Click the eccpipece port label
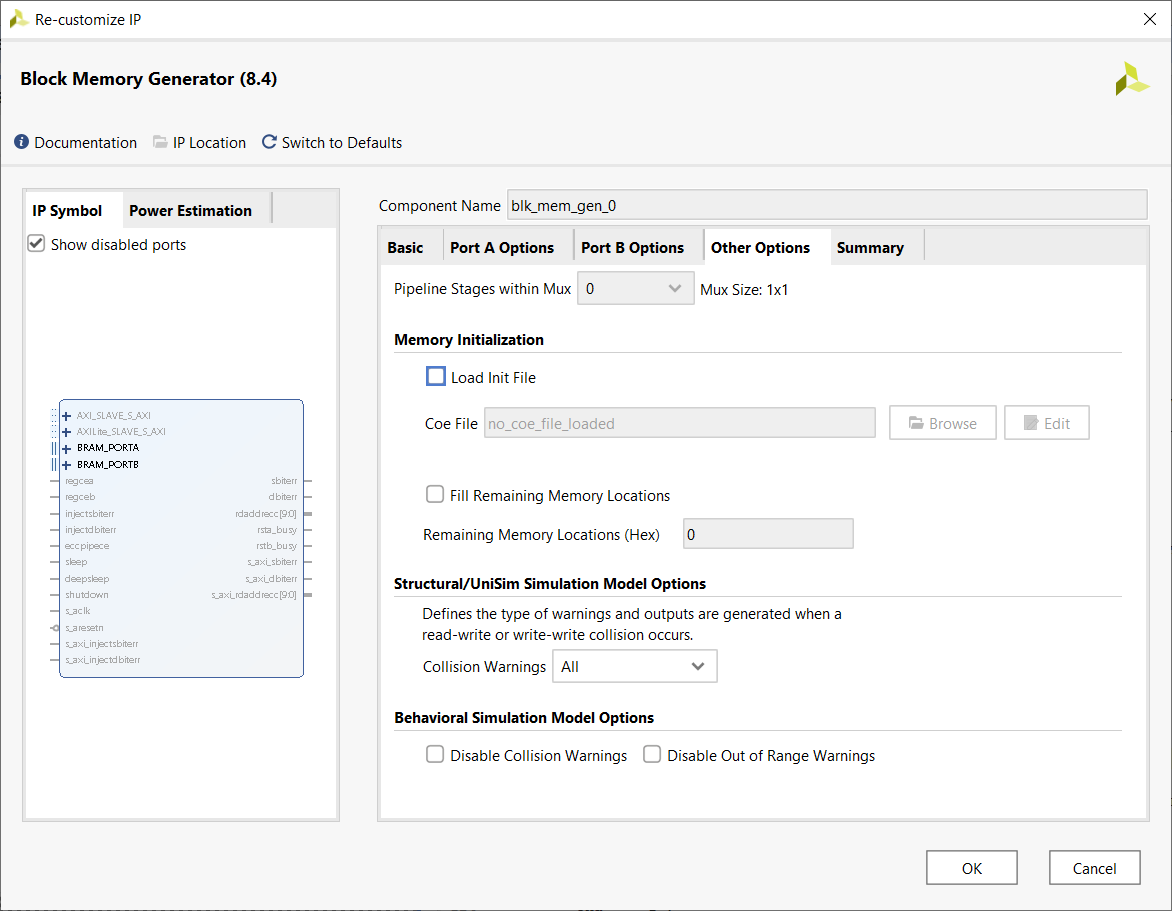The height and width of the screenshot is (911, 1172). point(87,546)
